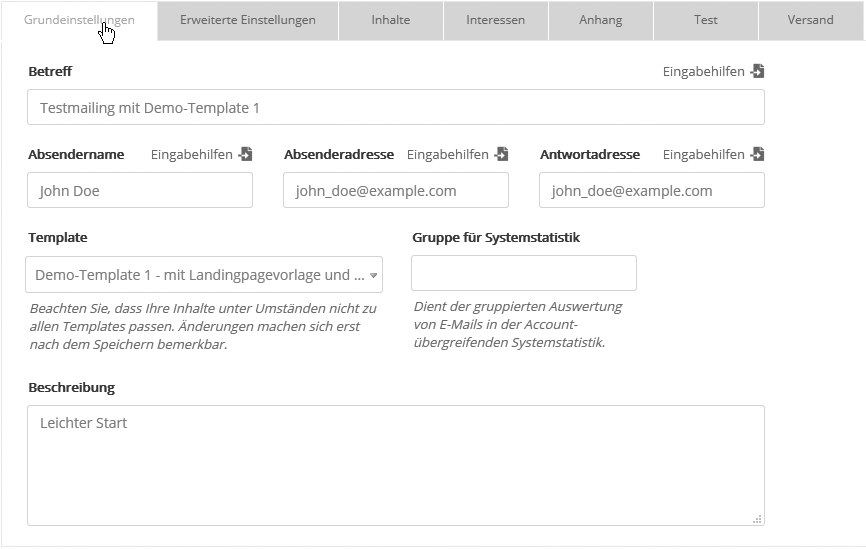Focus the Betreff subject input field

point(395,108)
